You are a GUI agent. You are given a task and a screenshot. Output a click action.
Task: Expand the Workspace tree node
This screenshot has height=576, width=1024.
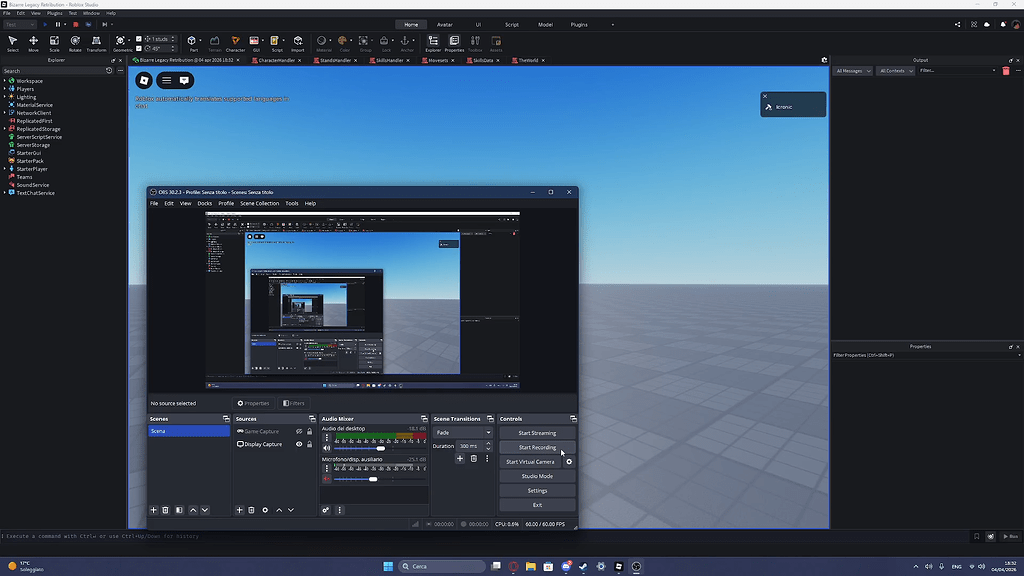click(x=5, y=81)
